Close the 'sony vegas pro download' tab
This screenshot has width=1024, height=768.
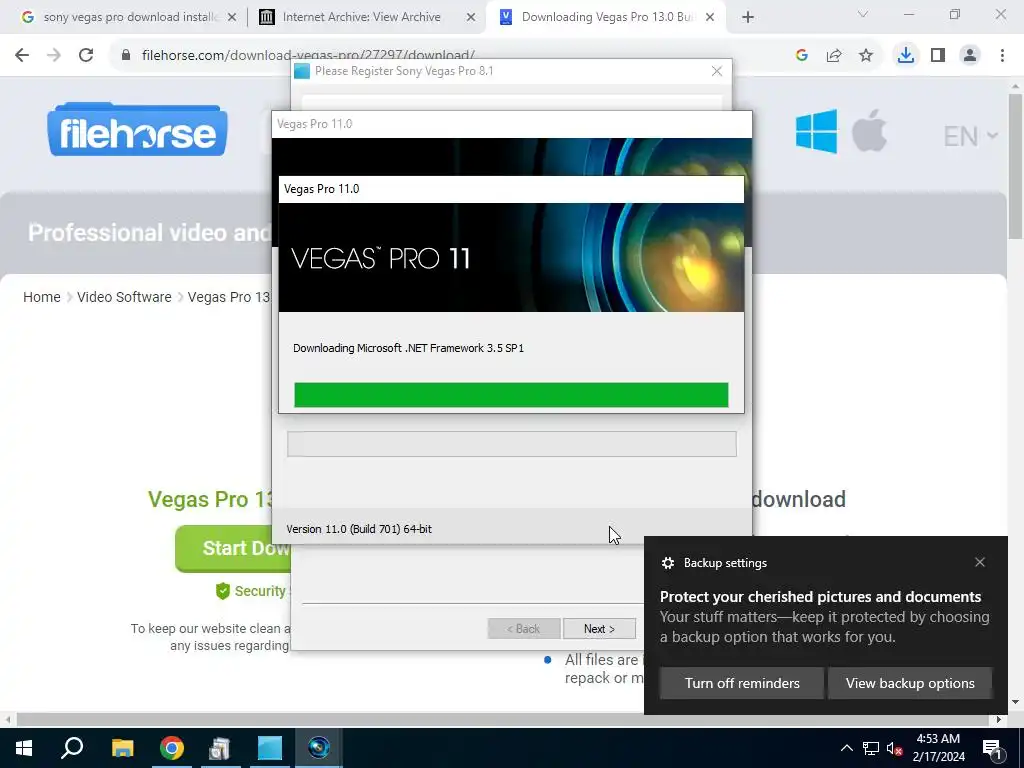pos(232,17)
